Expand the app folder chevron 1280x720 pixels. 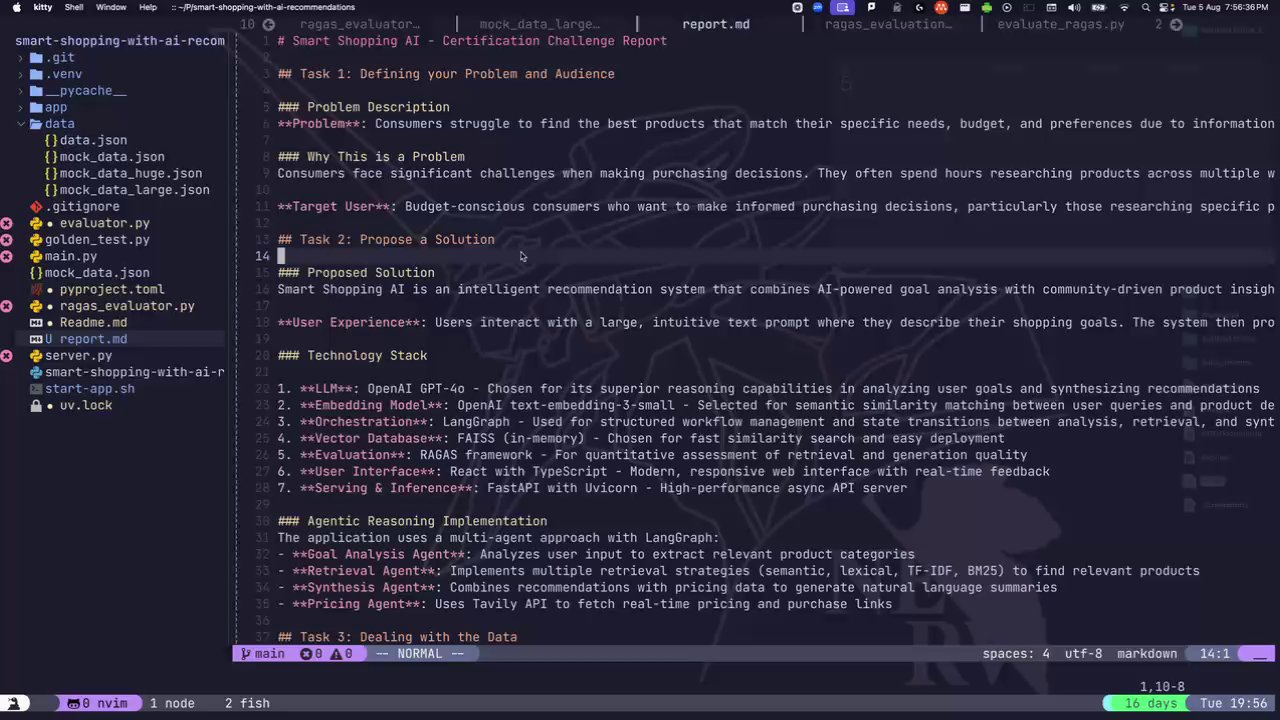pos(21,108)
